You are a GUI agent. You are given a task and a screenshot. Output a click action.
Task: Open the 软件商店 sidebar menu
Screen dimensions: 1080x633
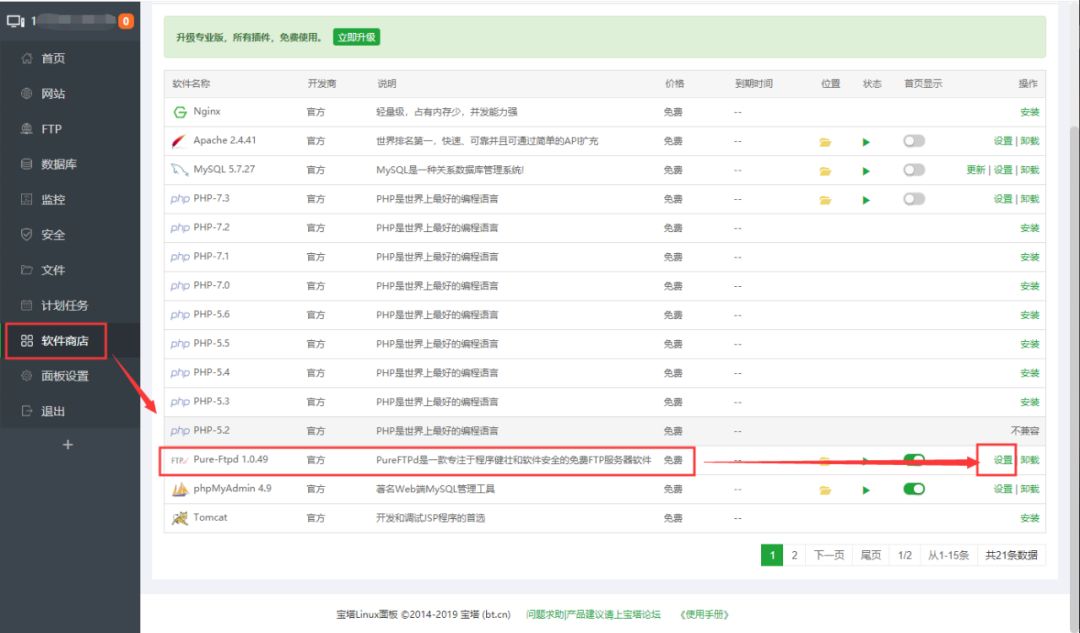pyautogui.click(x=65, y=341)
